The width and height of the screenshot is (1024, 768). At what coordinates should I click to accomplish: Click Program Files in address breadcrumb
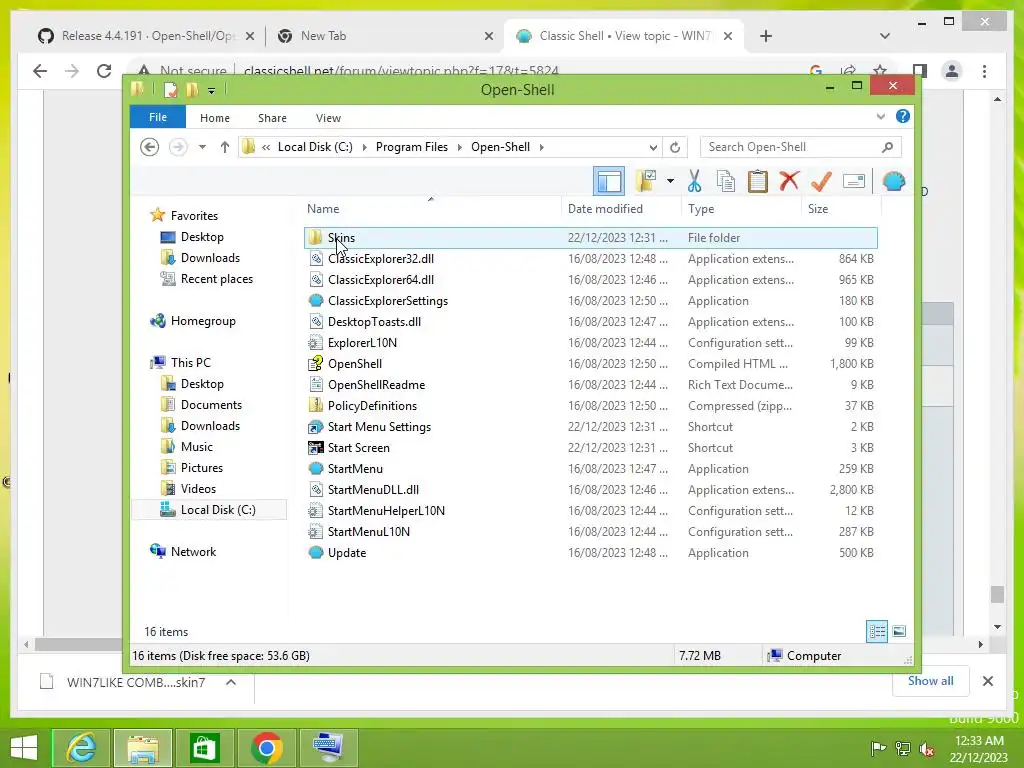tap(411, 147)
